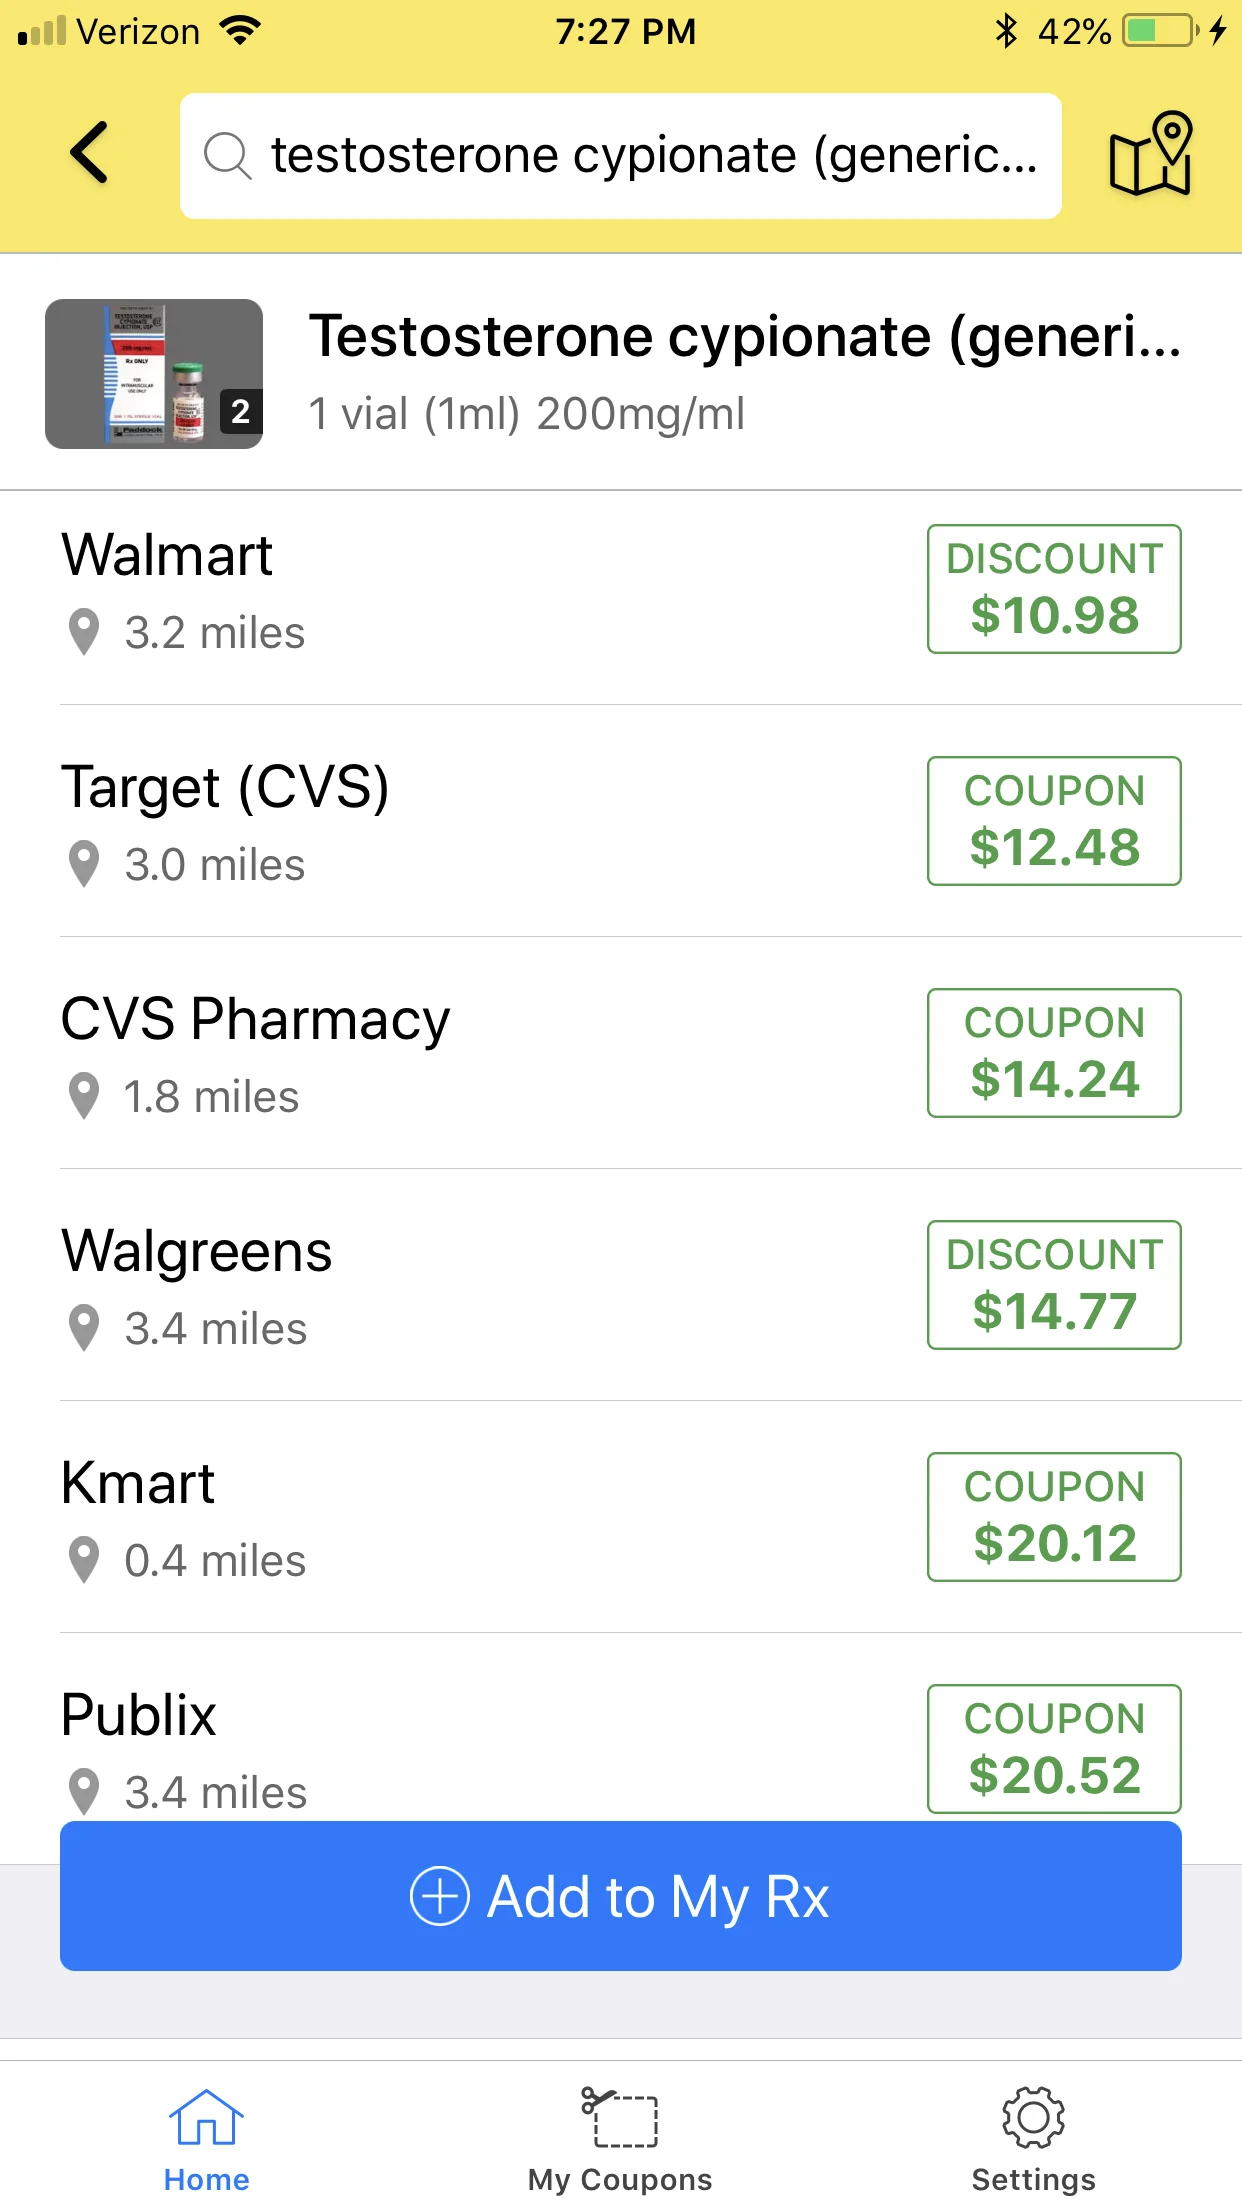Open the map view icon

1151,153
